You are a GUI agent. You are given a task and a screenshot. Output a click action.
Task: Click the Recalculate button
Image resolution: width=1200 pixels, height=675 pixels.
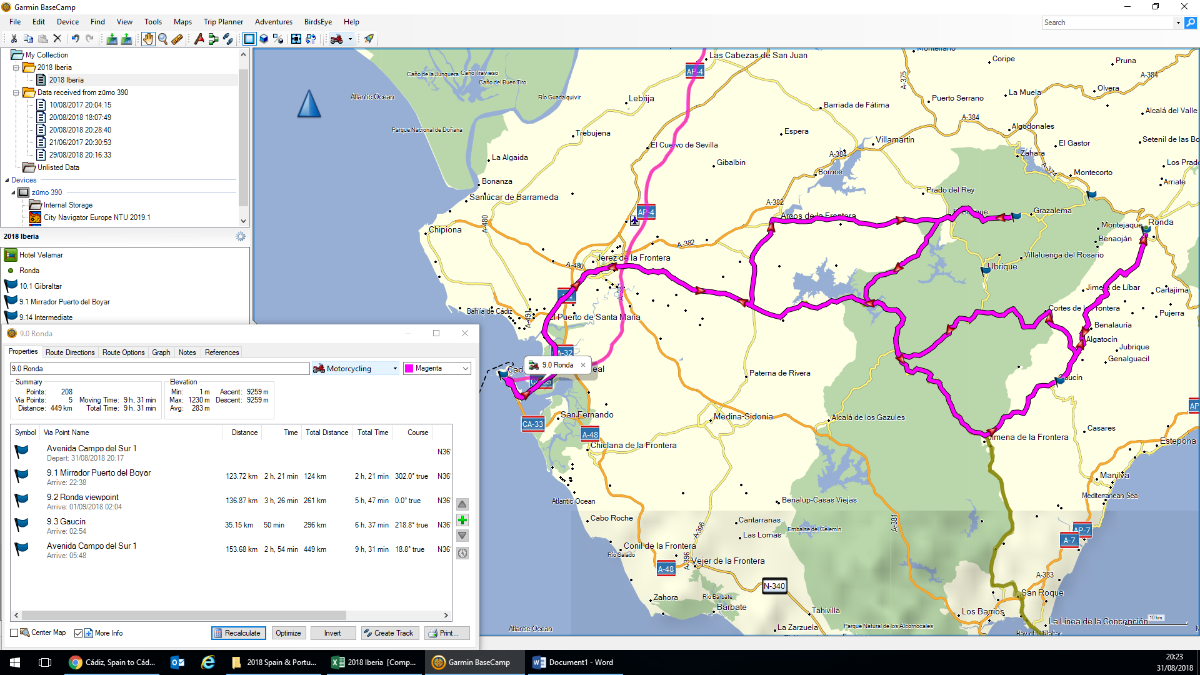238,633
